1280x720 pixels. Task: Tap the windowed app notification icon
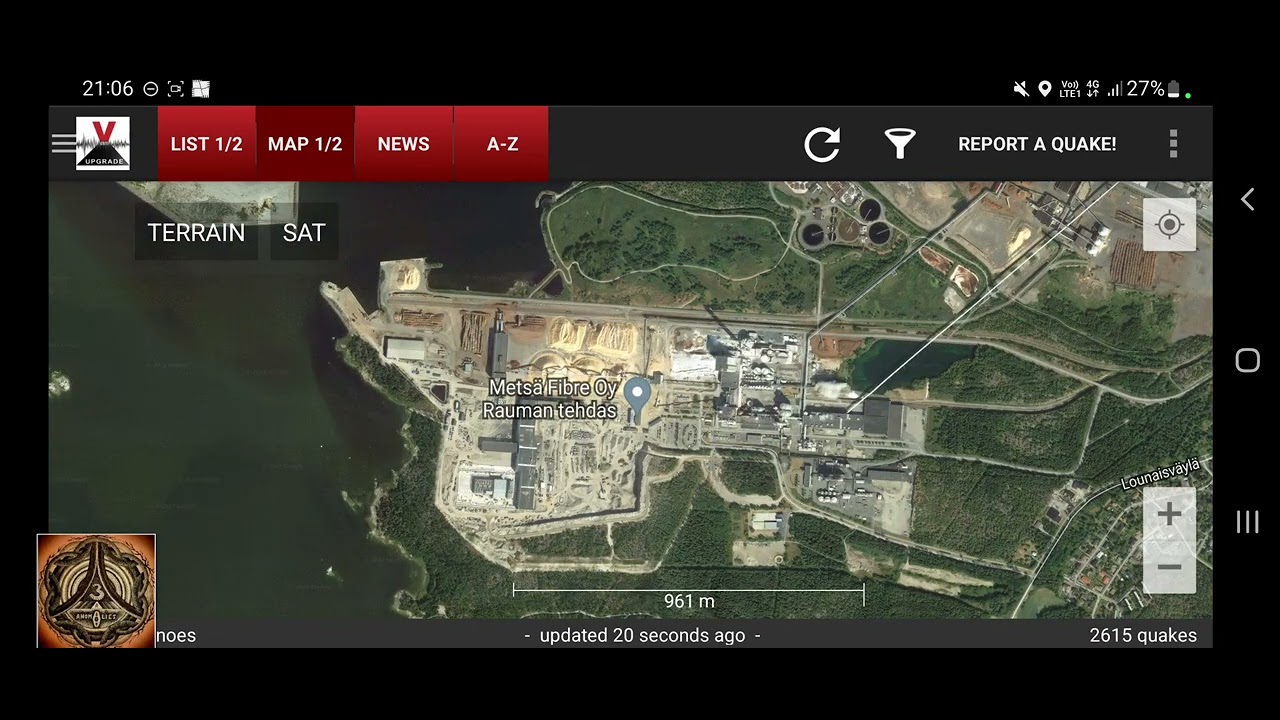[x=201, y=89]
